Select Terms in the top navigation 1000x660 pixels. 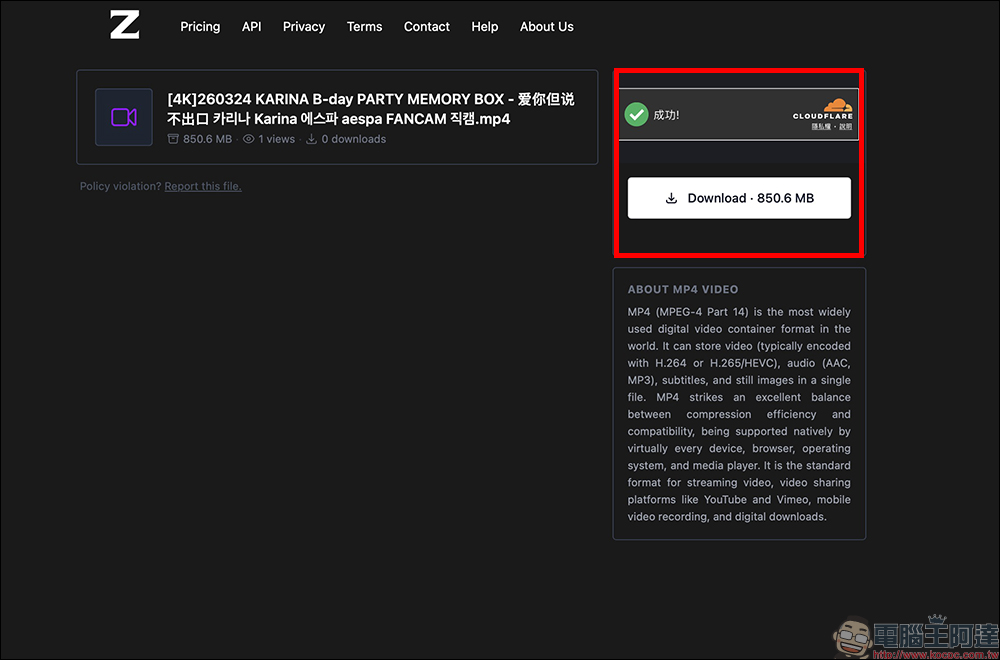coord(364,27)
